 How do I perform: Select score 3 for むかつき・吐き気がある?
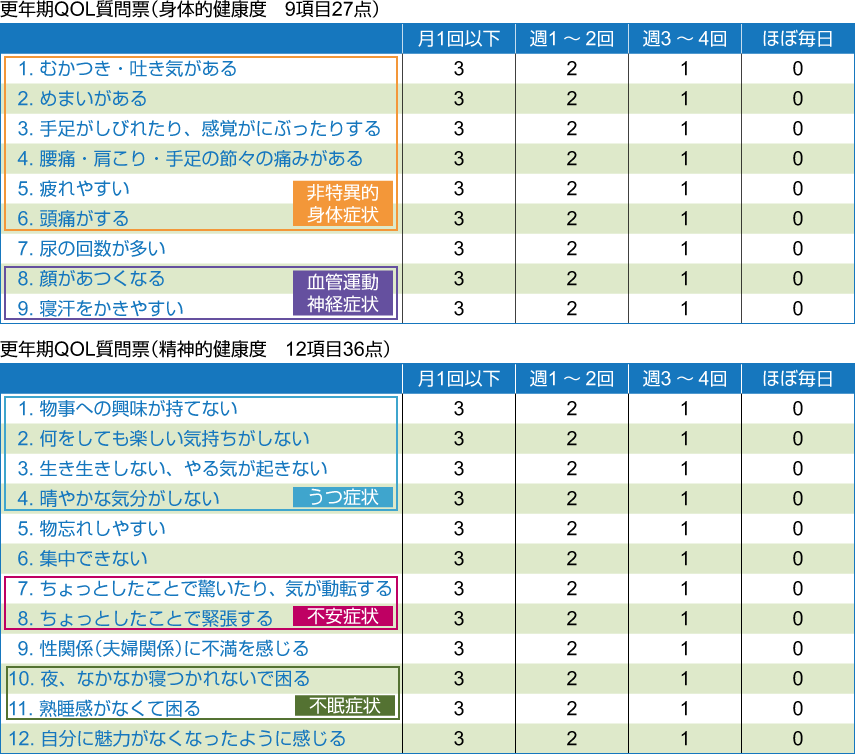458,69
